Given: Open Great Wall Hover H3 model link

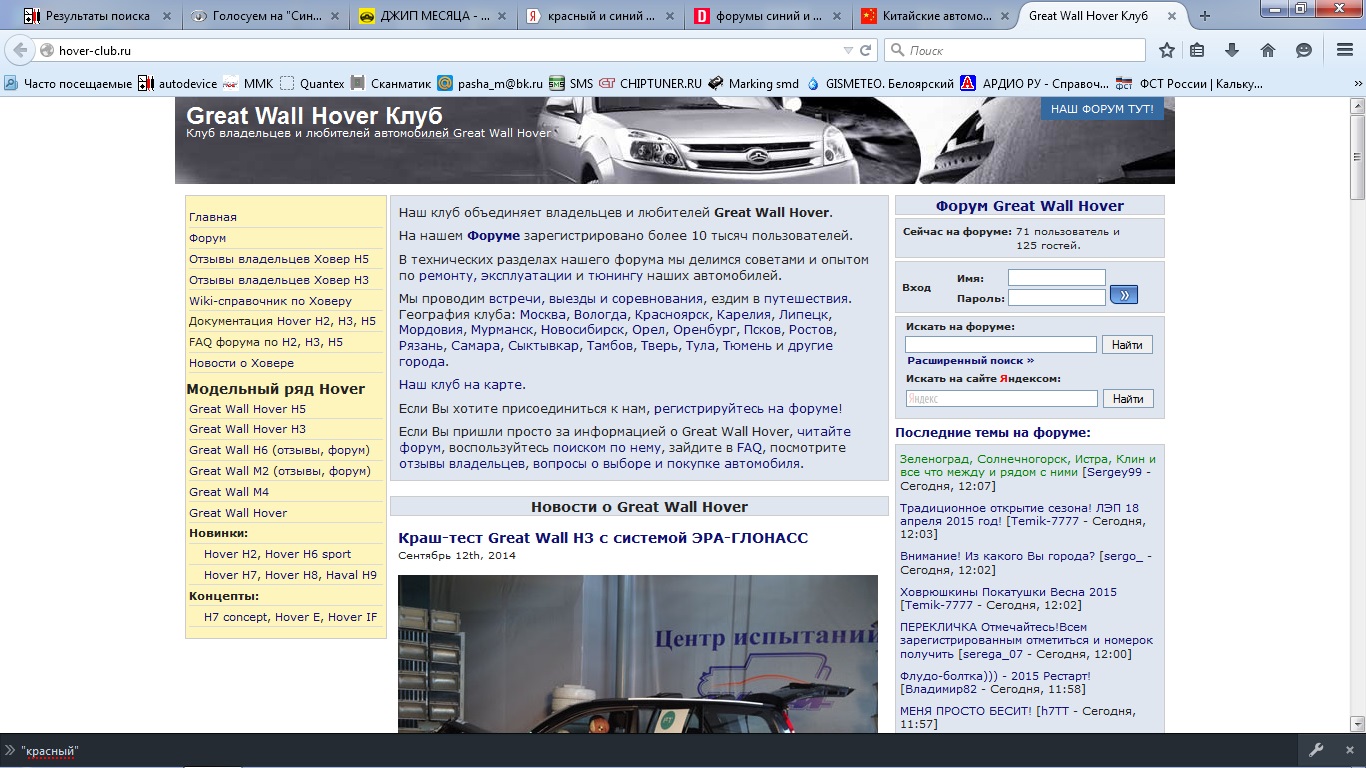Looking at the screenshot, I should pyautogui.click(x=248, y=429).
